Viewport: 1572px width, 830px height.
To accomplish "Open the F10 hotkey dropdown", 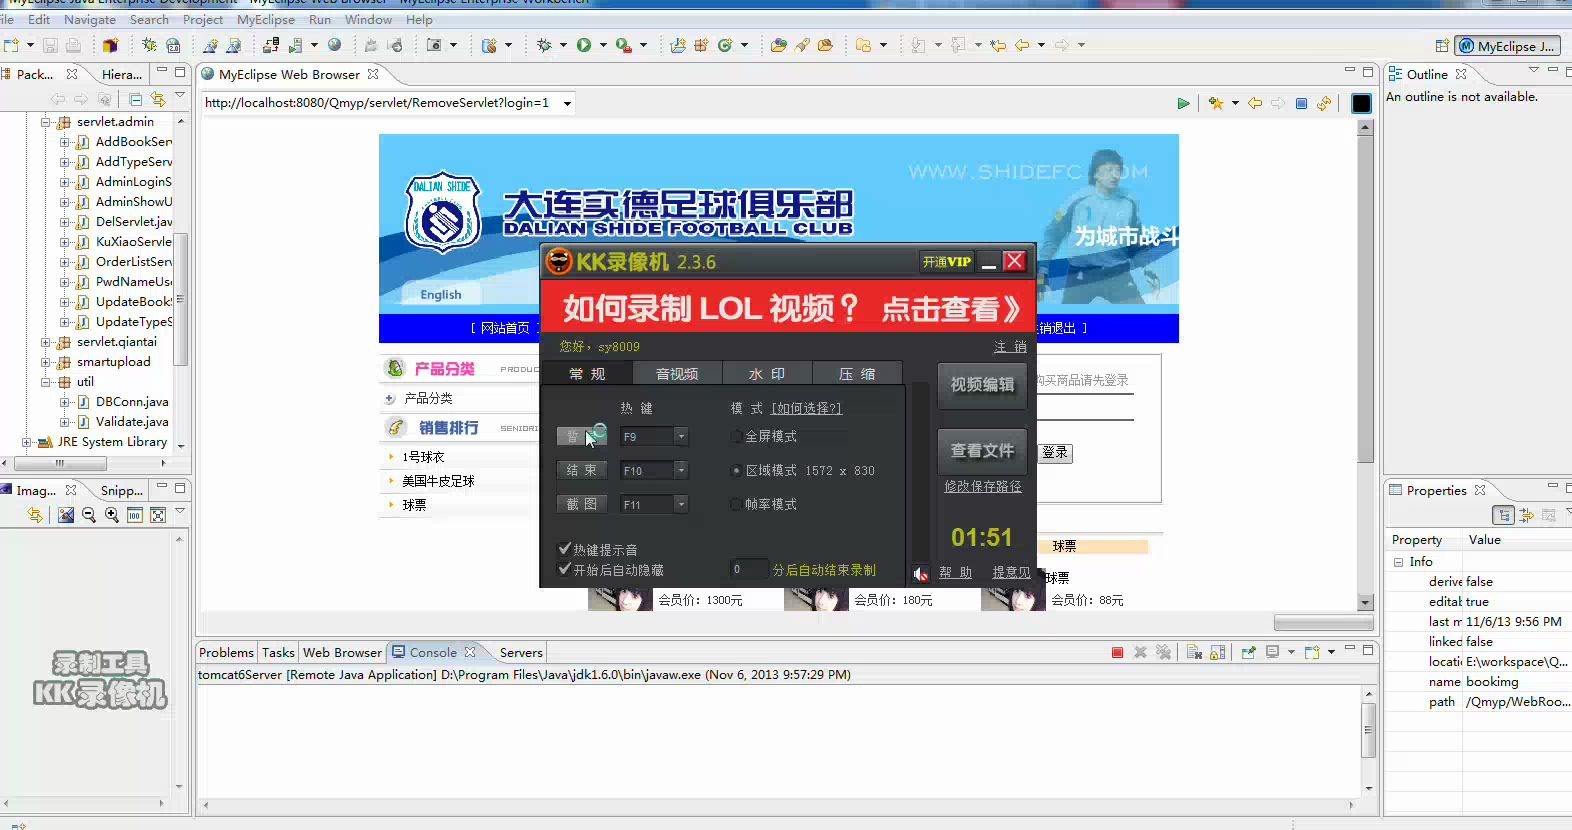I will click(681, 470).
